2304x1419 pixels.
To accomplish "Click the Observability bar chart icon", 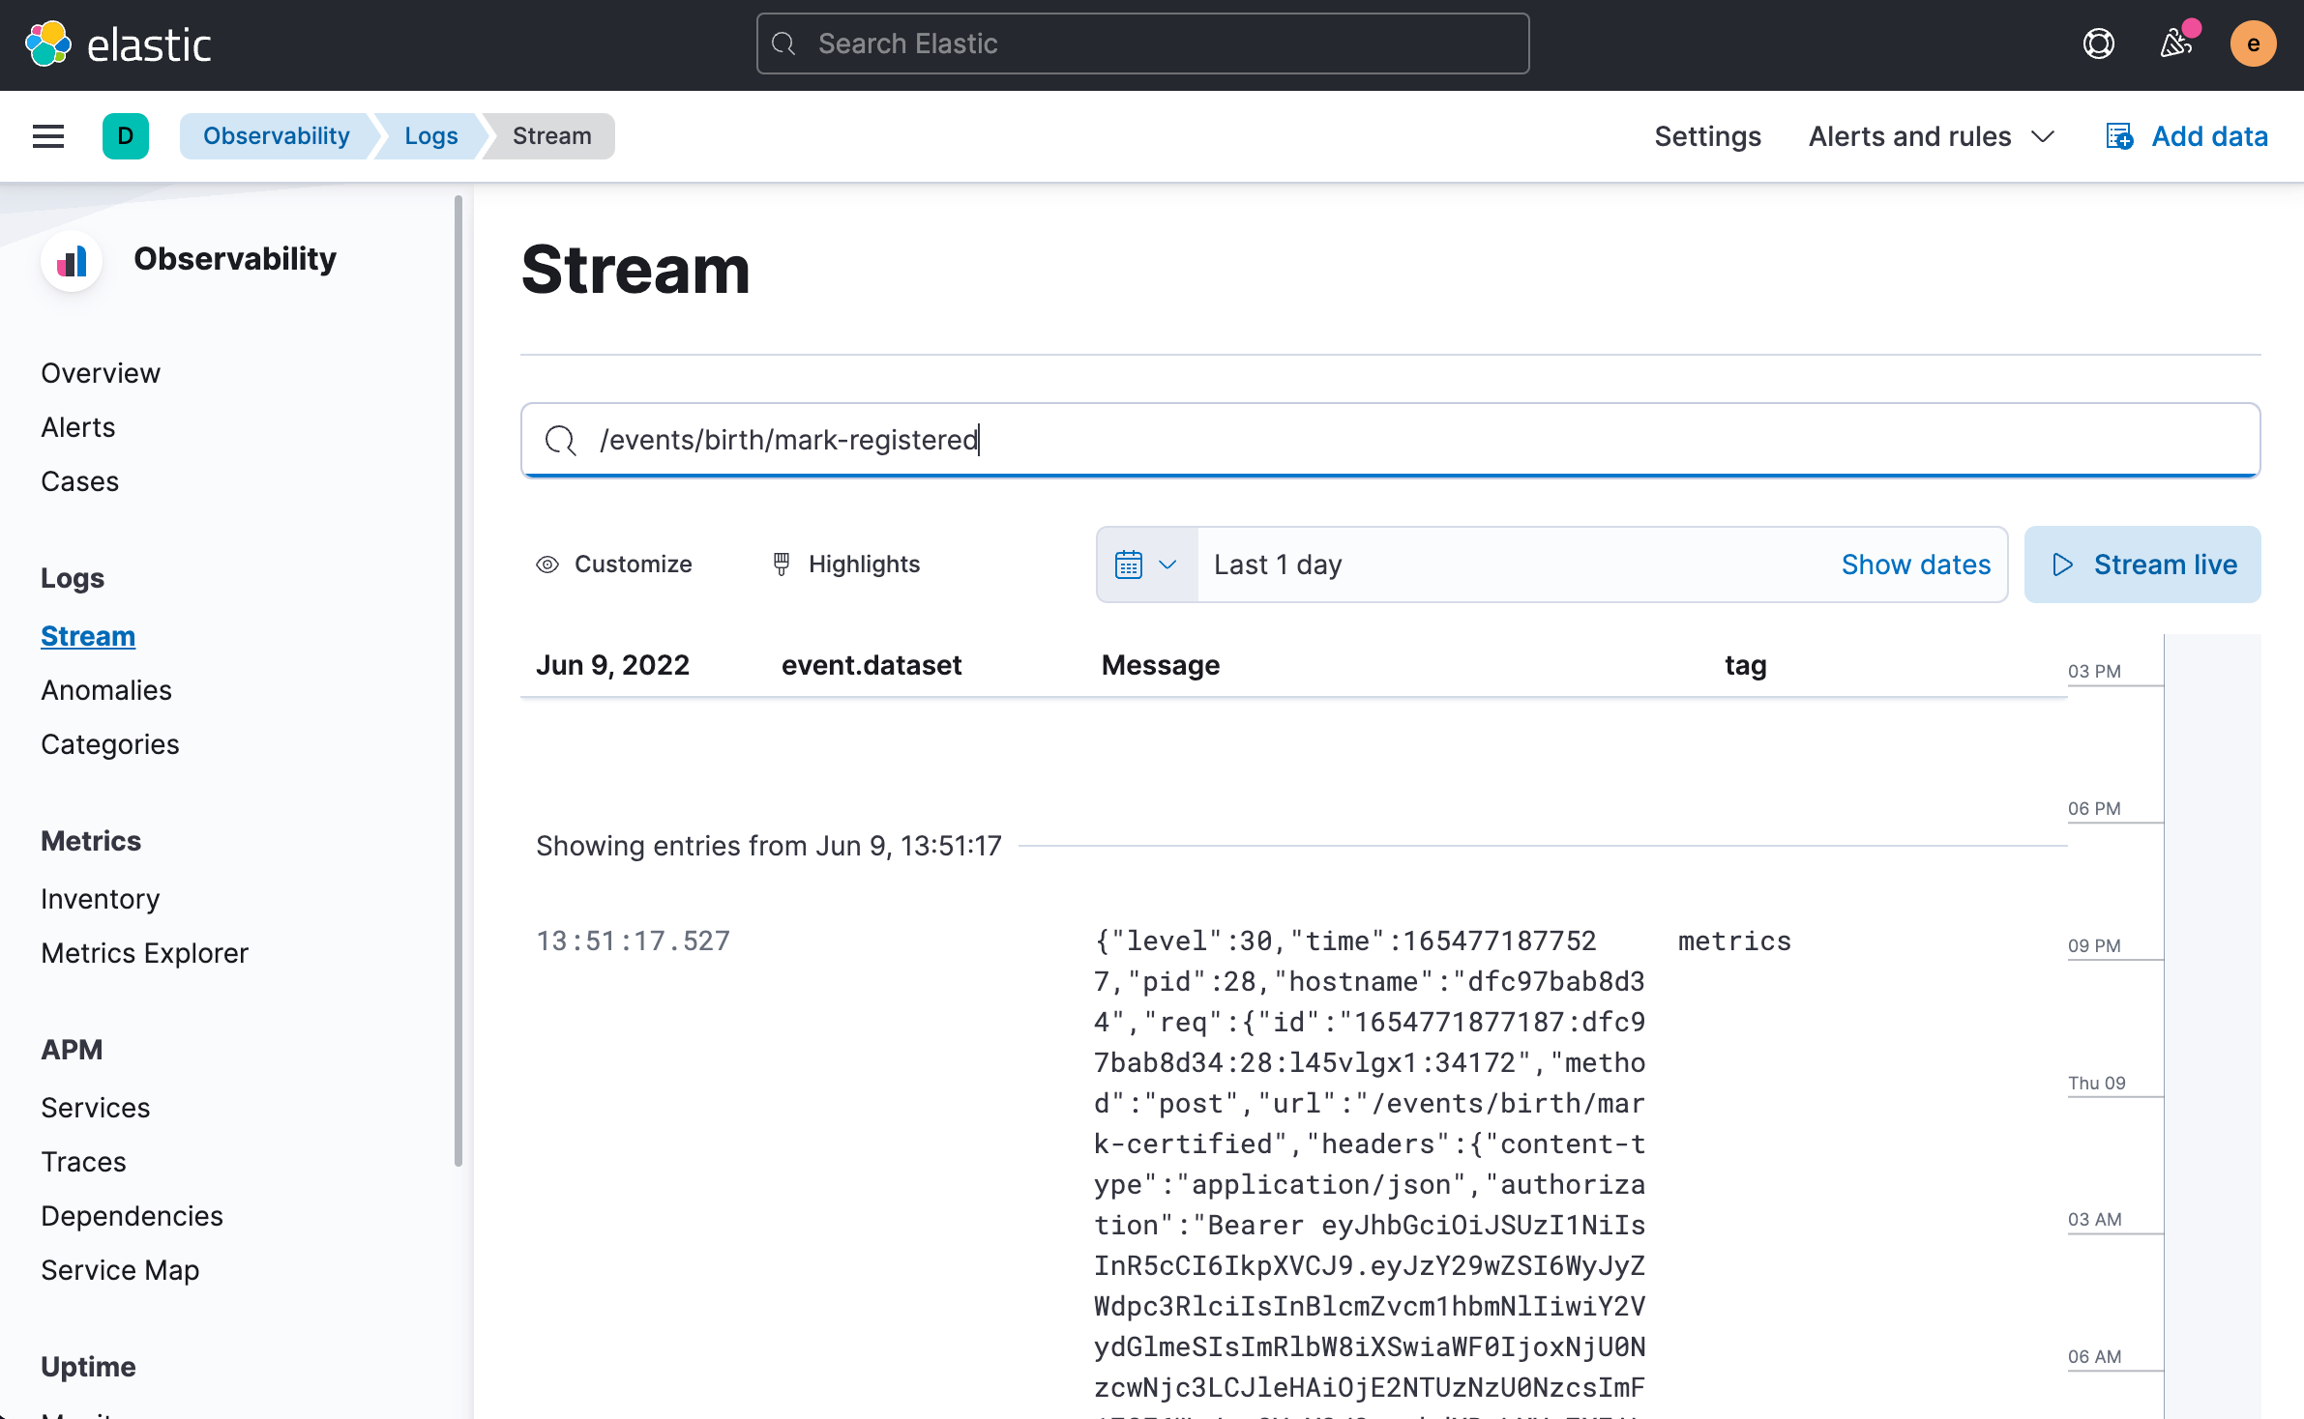I will click(x=72, y=260).
